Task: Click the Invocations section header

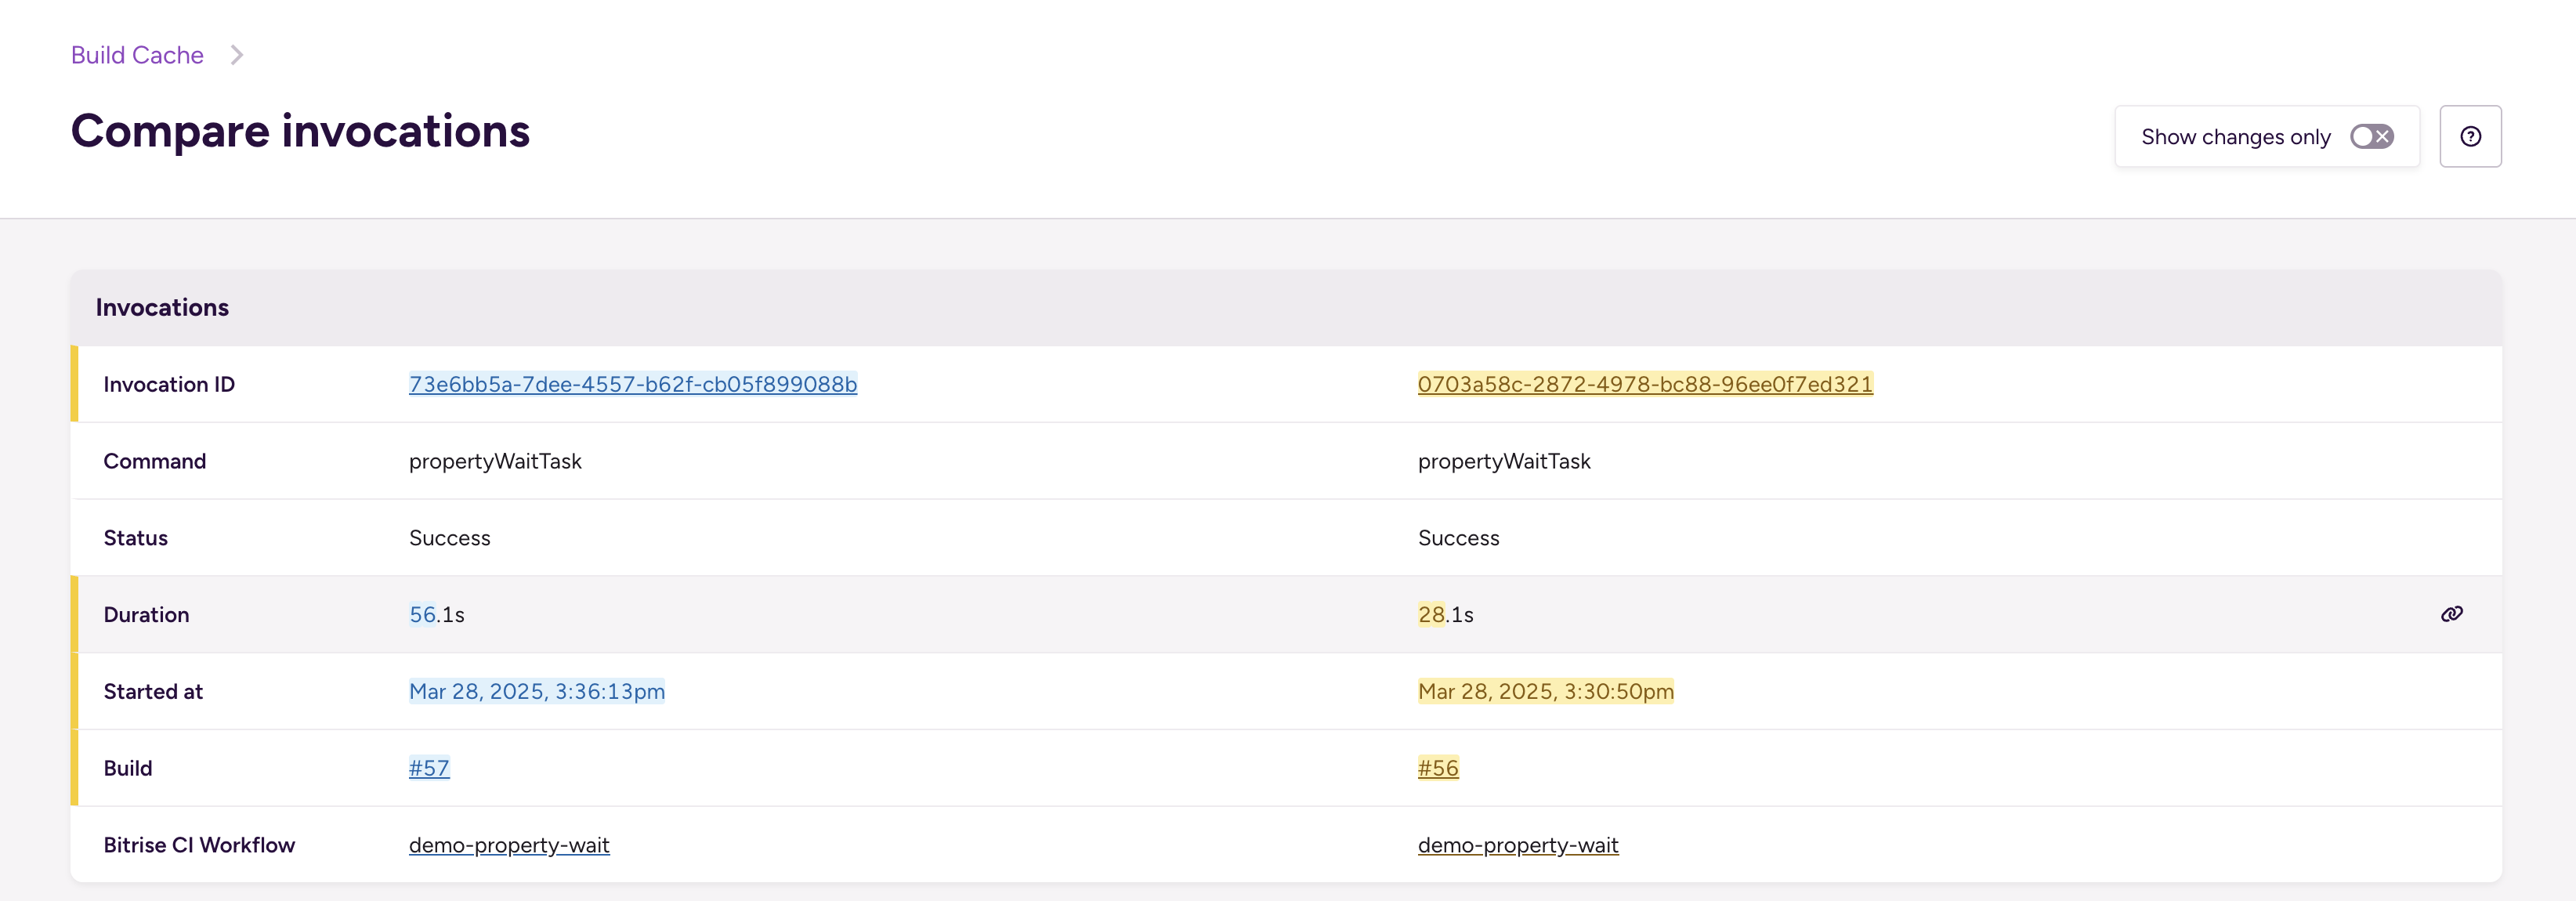Action: point(162,307)
